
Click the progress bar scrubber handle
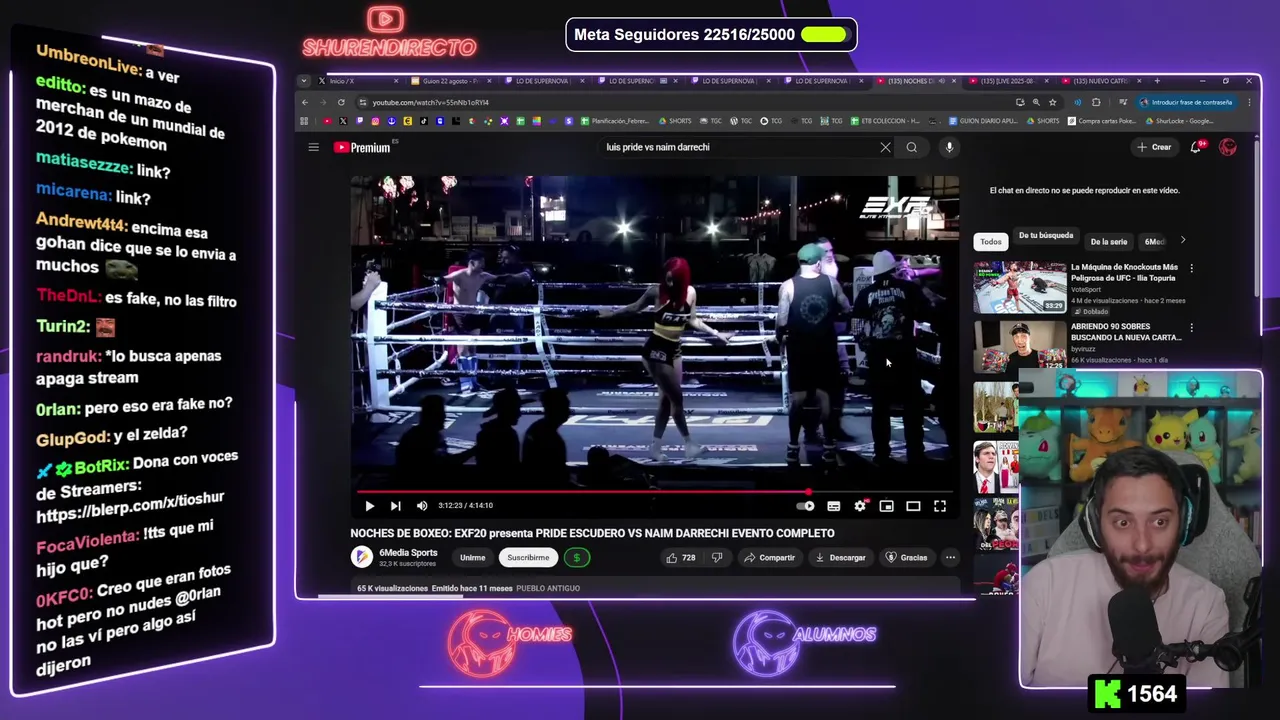coord(808,491)
